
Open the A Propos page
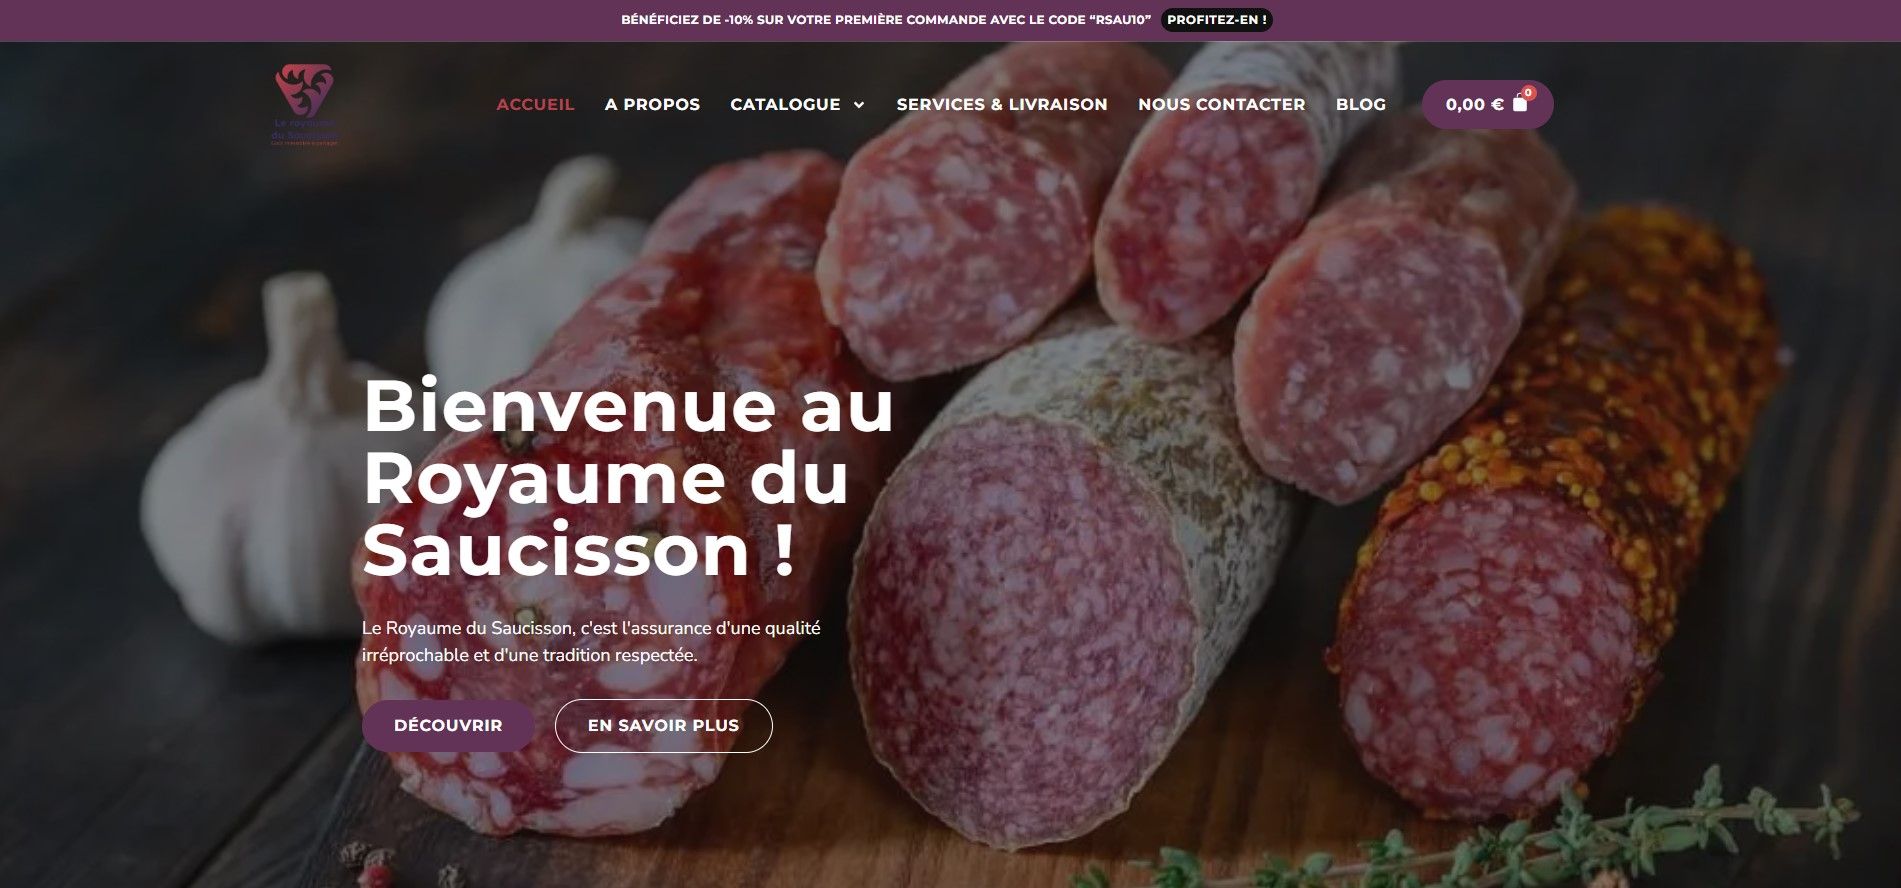pyautogui.click(x=652, y=104)
